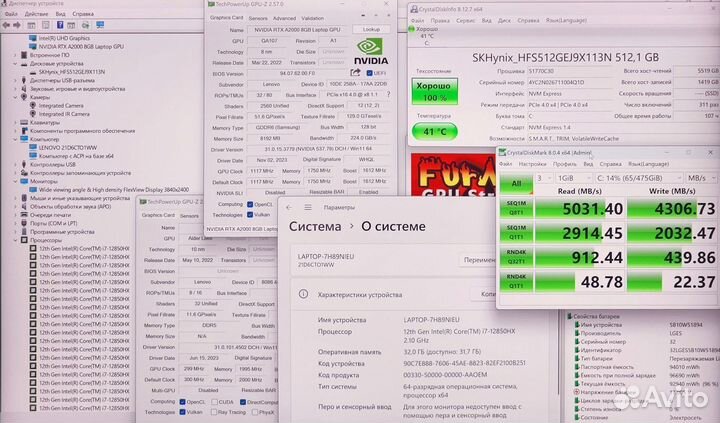This screenshot has width=720, height=423.
Task: Go back using Device Manager toolbar arrow
Action: click(6, 25)
